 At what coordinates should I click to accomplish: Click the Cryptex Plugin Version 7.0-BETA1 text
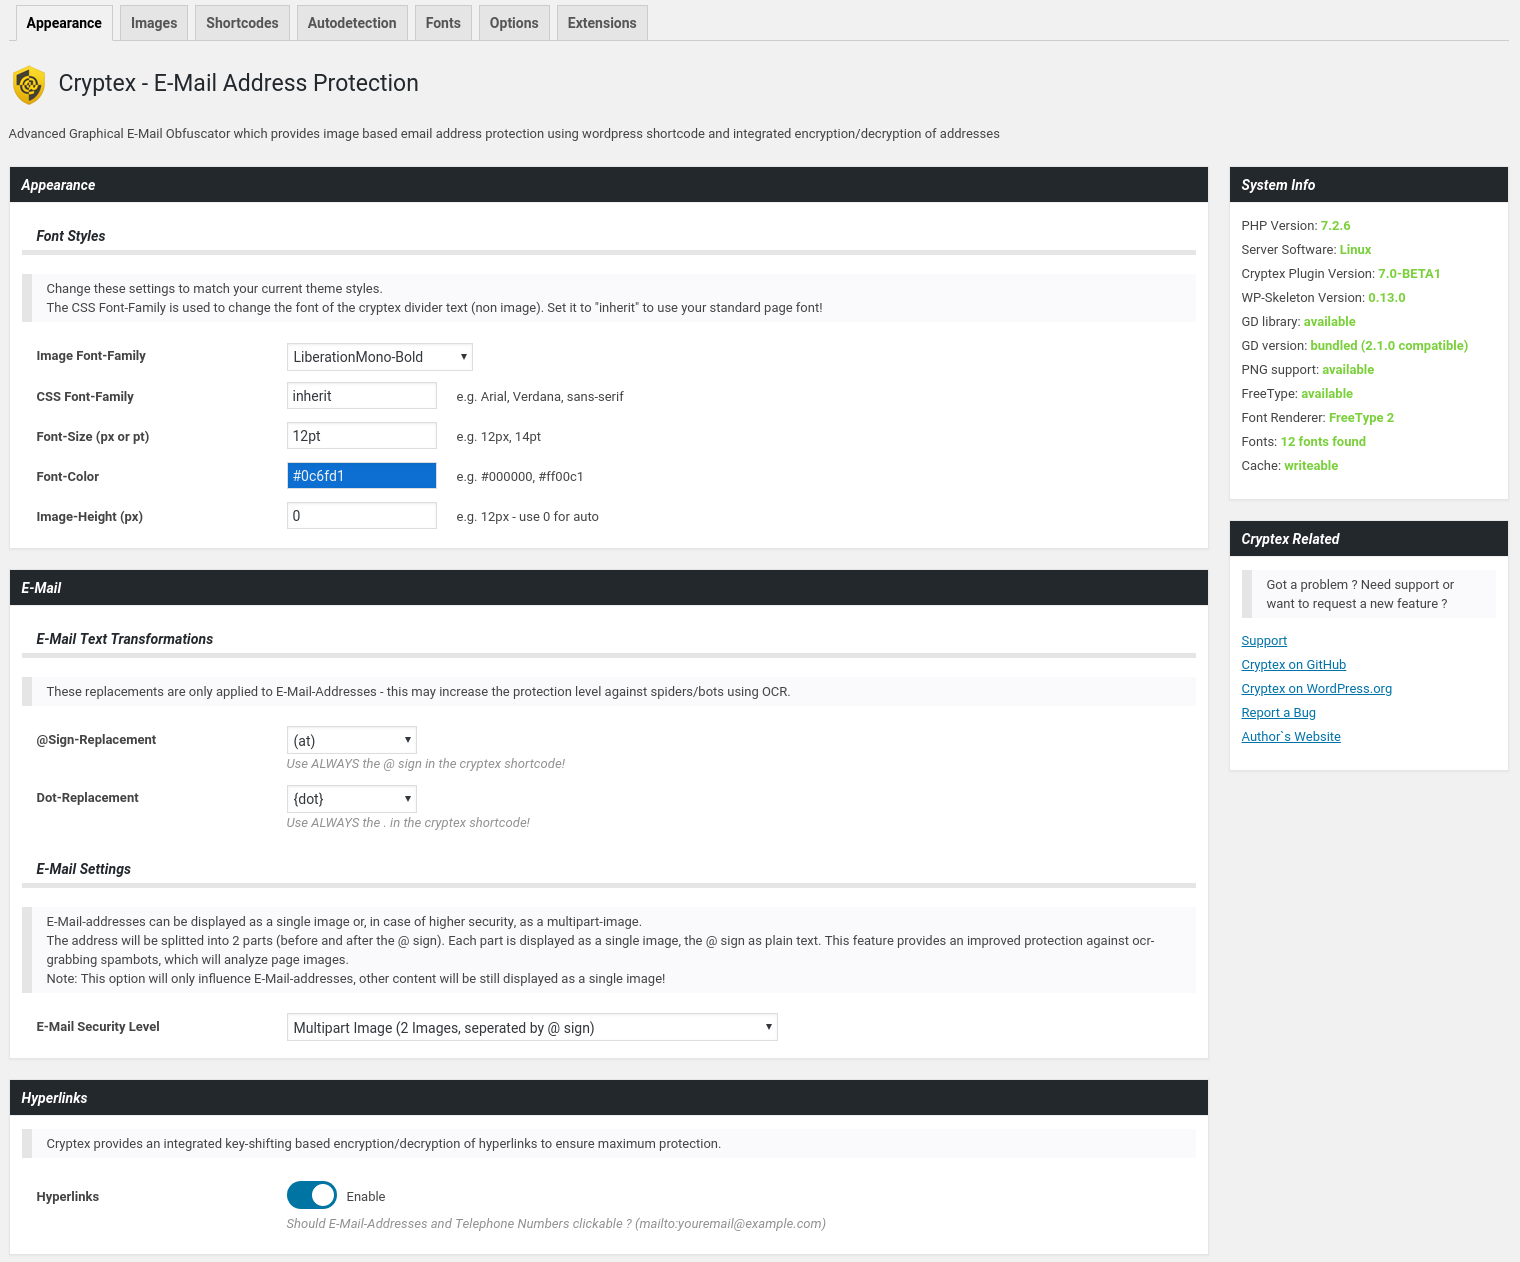click(x=1409, y=274)
